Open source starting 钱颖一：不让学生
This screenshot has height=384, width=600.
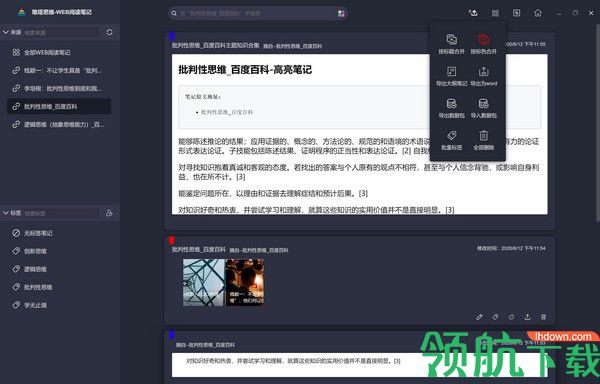pyautogui.click(x=59, y=70)
